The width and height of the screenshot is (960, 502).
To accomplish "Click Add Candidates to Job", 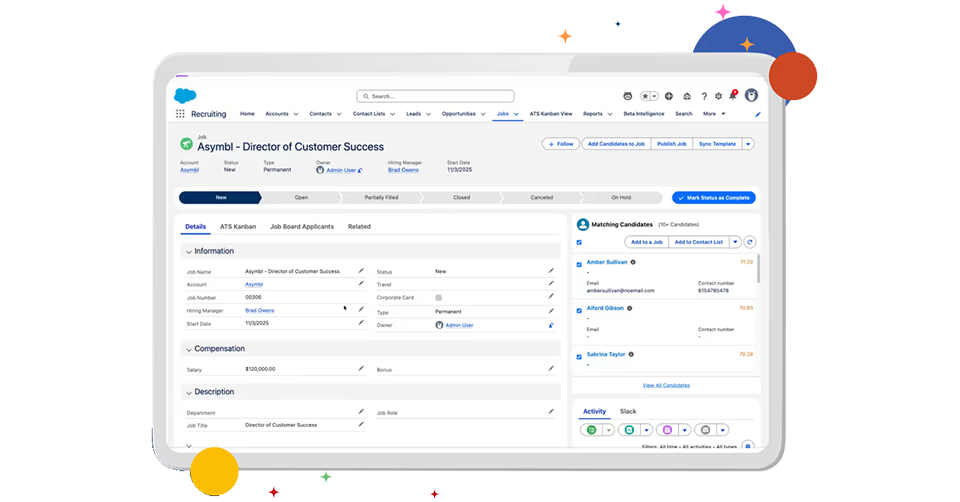I will [x=616, y=144].
